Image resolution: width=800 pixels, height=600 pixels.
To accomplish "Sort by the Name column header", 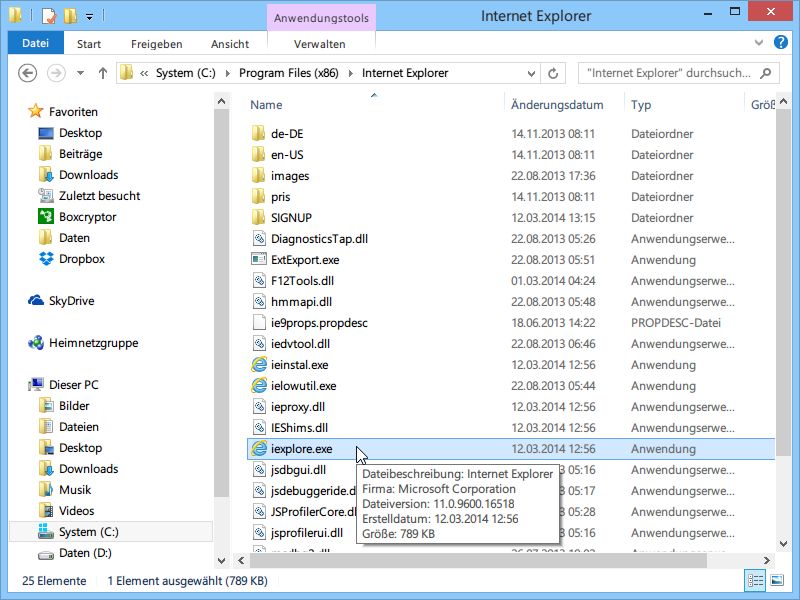I will point(266,105).
